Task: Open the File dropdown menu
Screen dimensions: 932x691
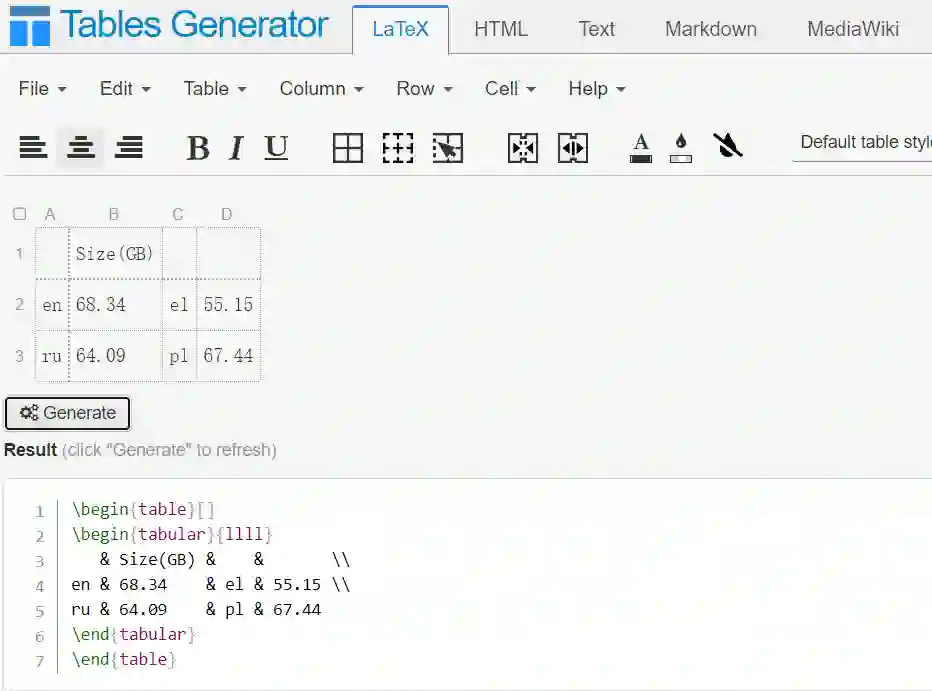Action: [42, 89]
